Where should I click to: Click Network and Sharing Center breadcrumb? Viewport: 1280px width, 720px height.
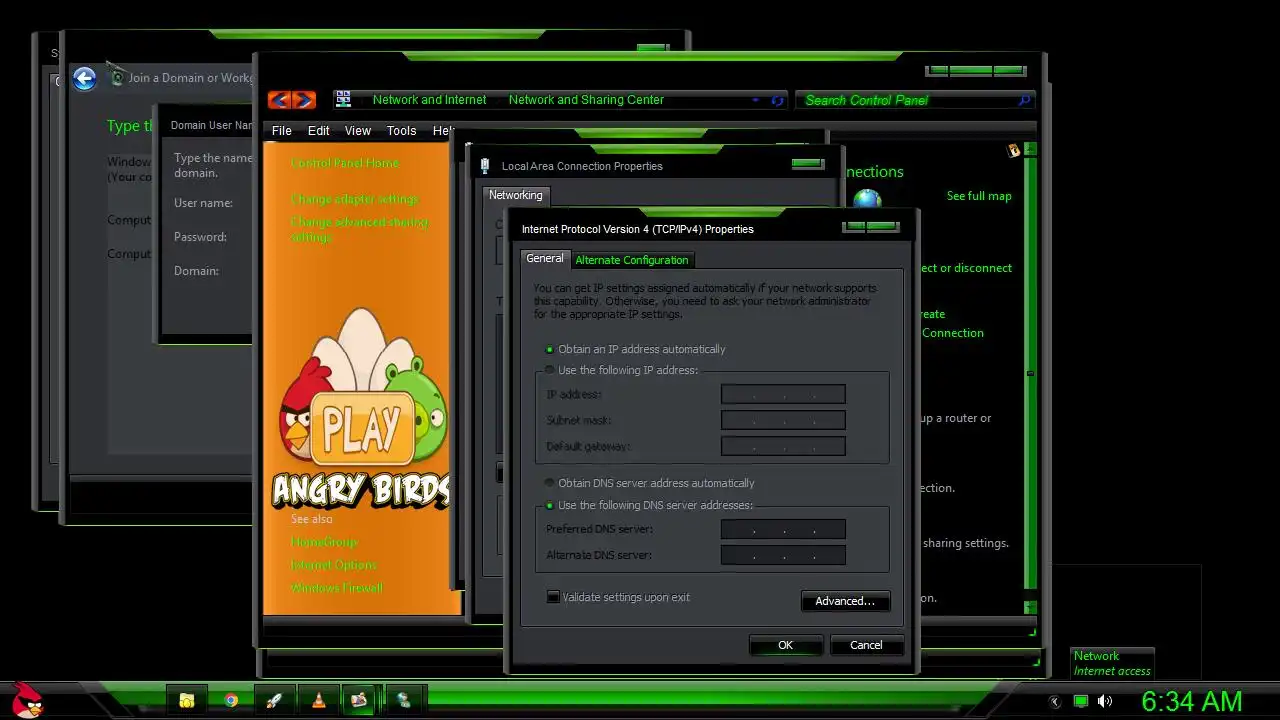586,100
